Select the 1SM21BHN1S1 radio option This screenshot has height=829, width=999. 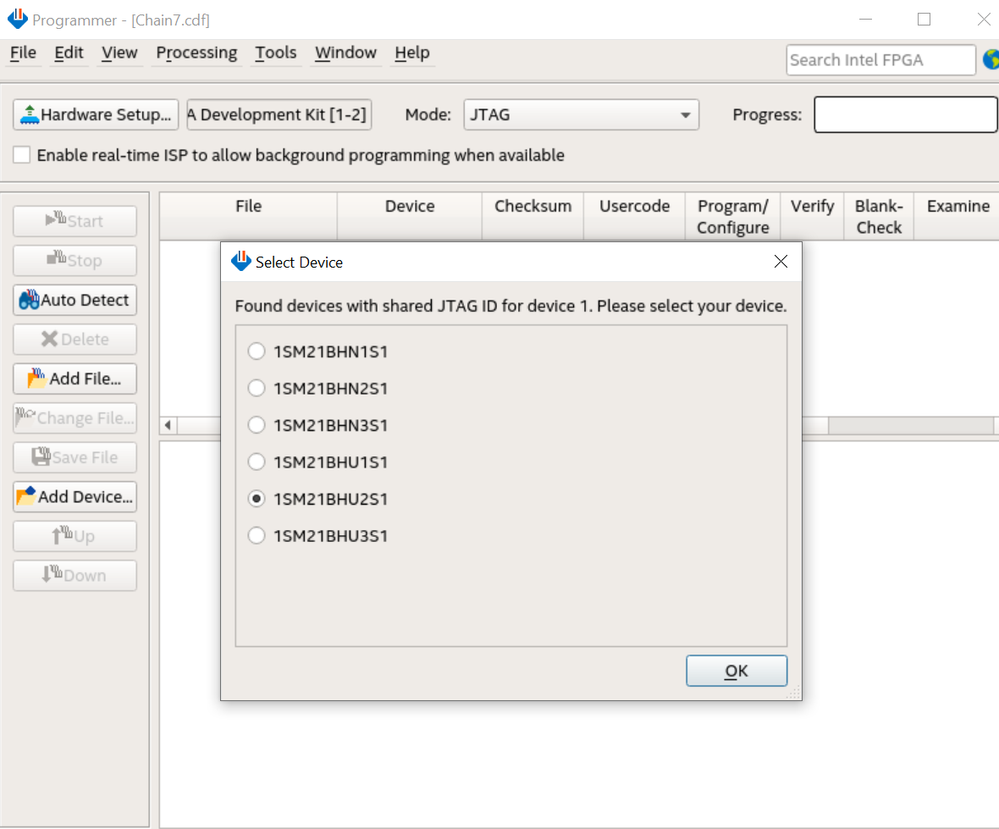(256, 351)
